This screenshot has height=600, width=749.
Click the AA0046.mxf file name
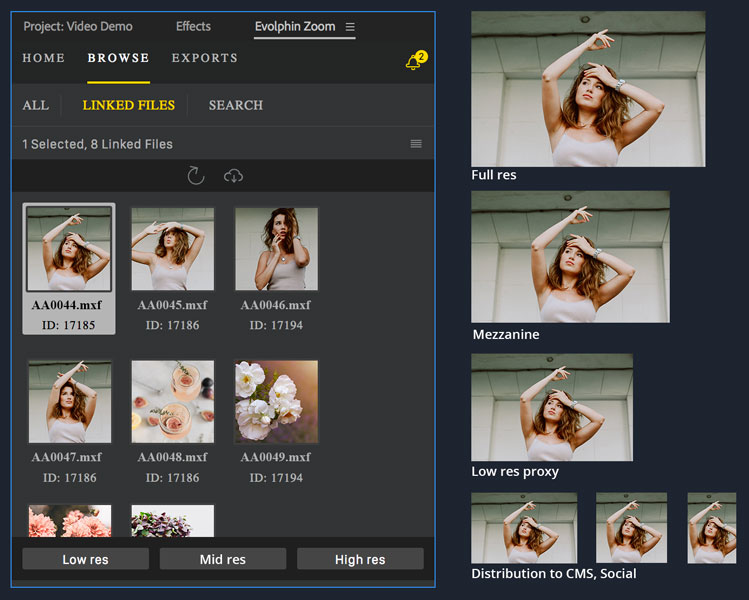(x=276, y=305)
